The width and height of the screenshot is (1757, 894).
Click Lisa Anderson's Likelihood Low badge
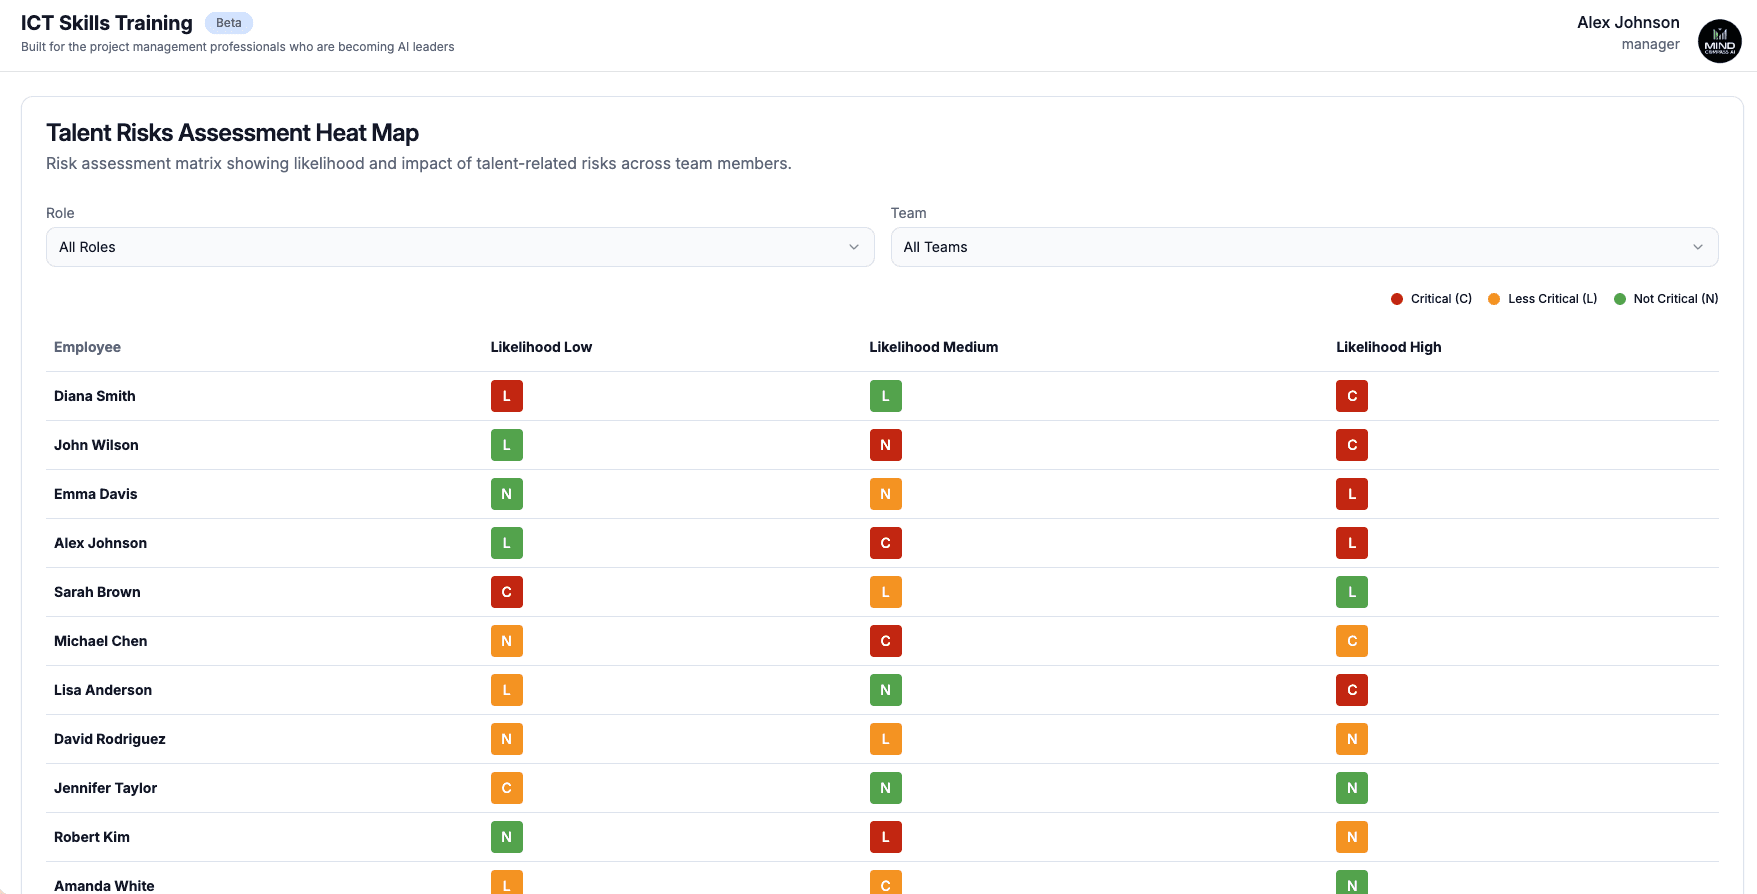[x=507, y=690]
